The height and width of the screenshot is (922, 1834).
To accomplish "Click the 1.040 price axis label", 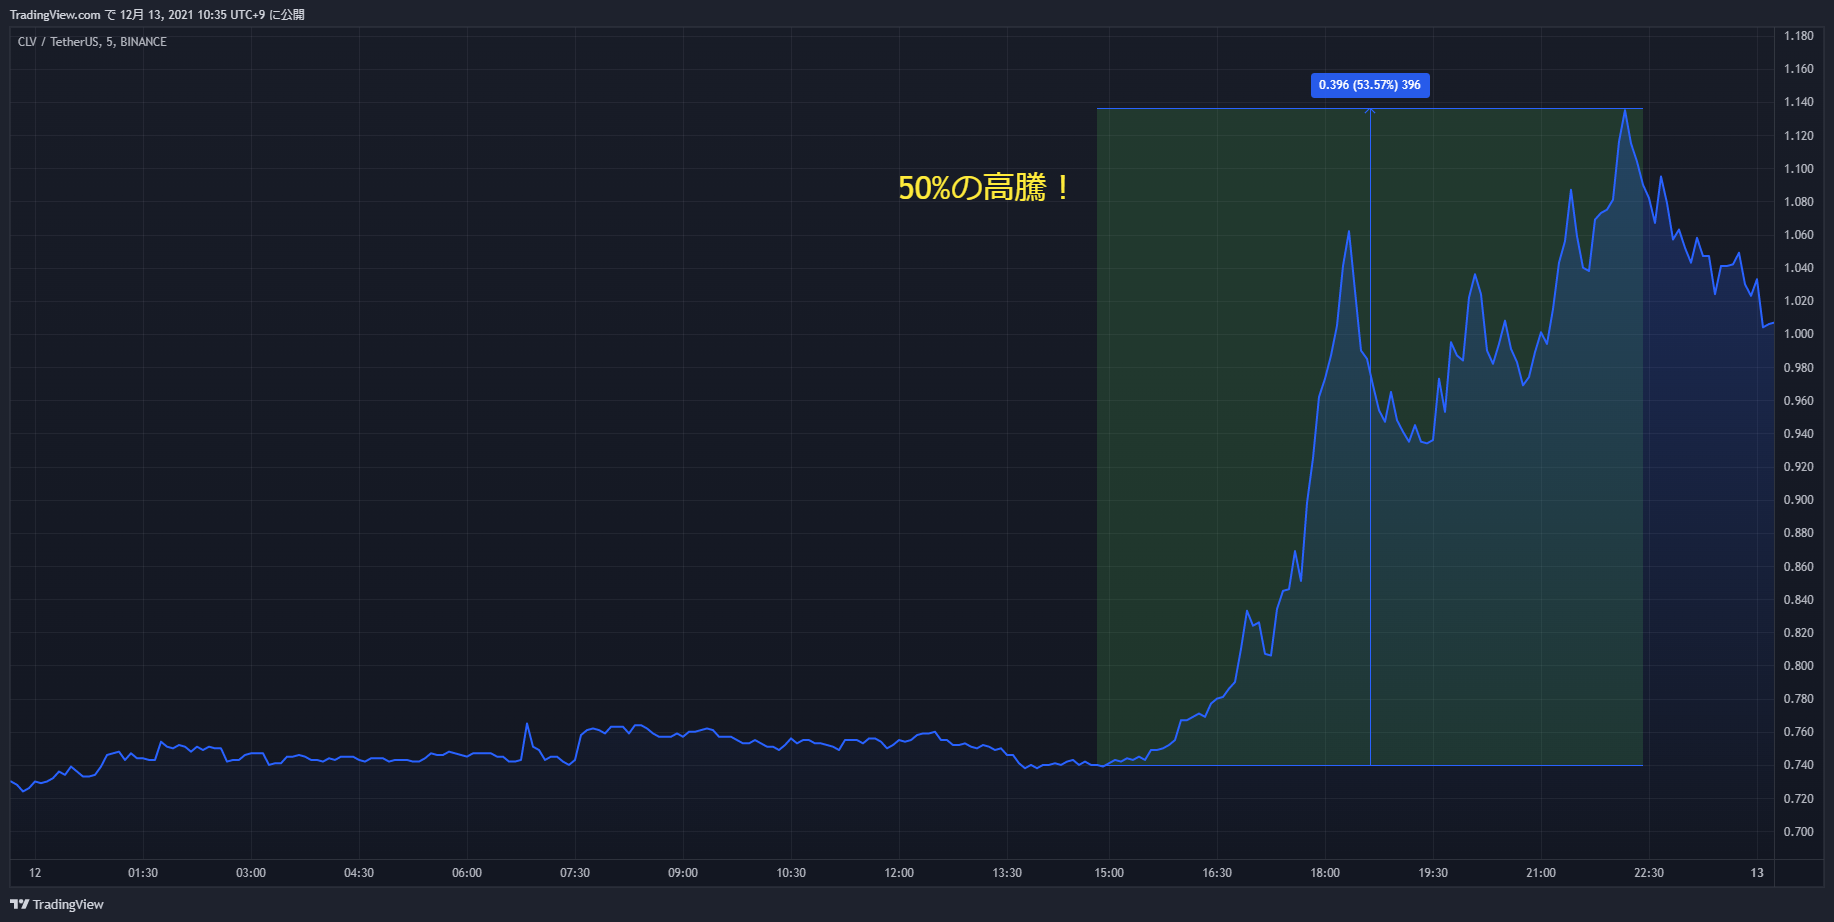I will coord(1798,268).
